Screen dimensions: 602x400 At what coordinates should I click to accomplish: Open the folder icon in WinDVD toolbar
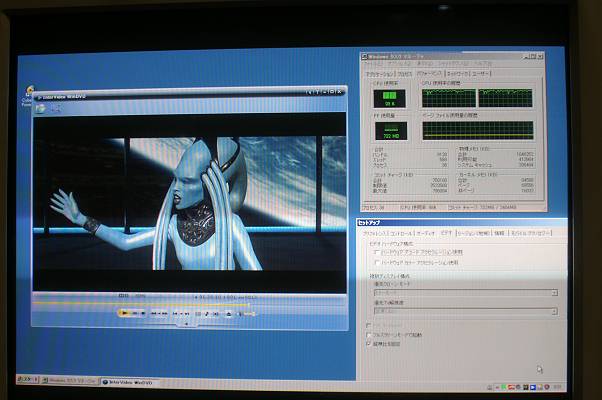[x=40, y=109]
